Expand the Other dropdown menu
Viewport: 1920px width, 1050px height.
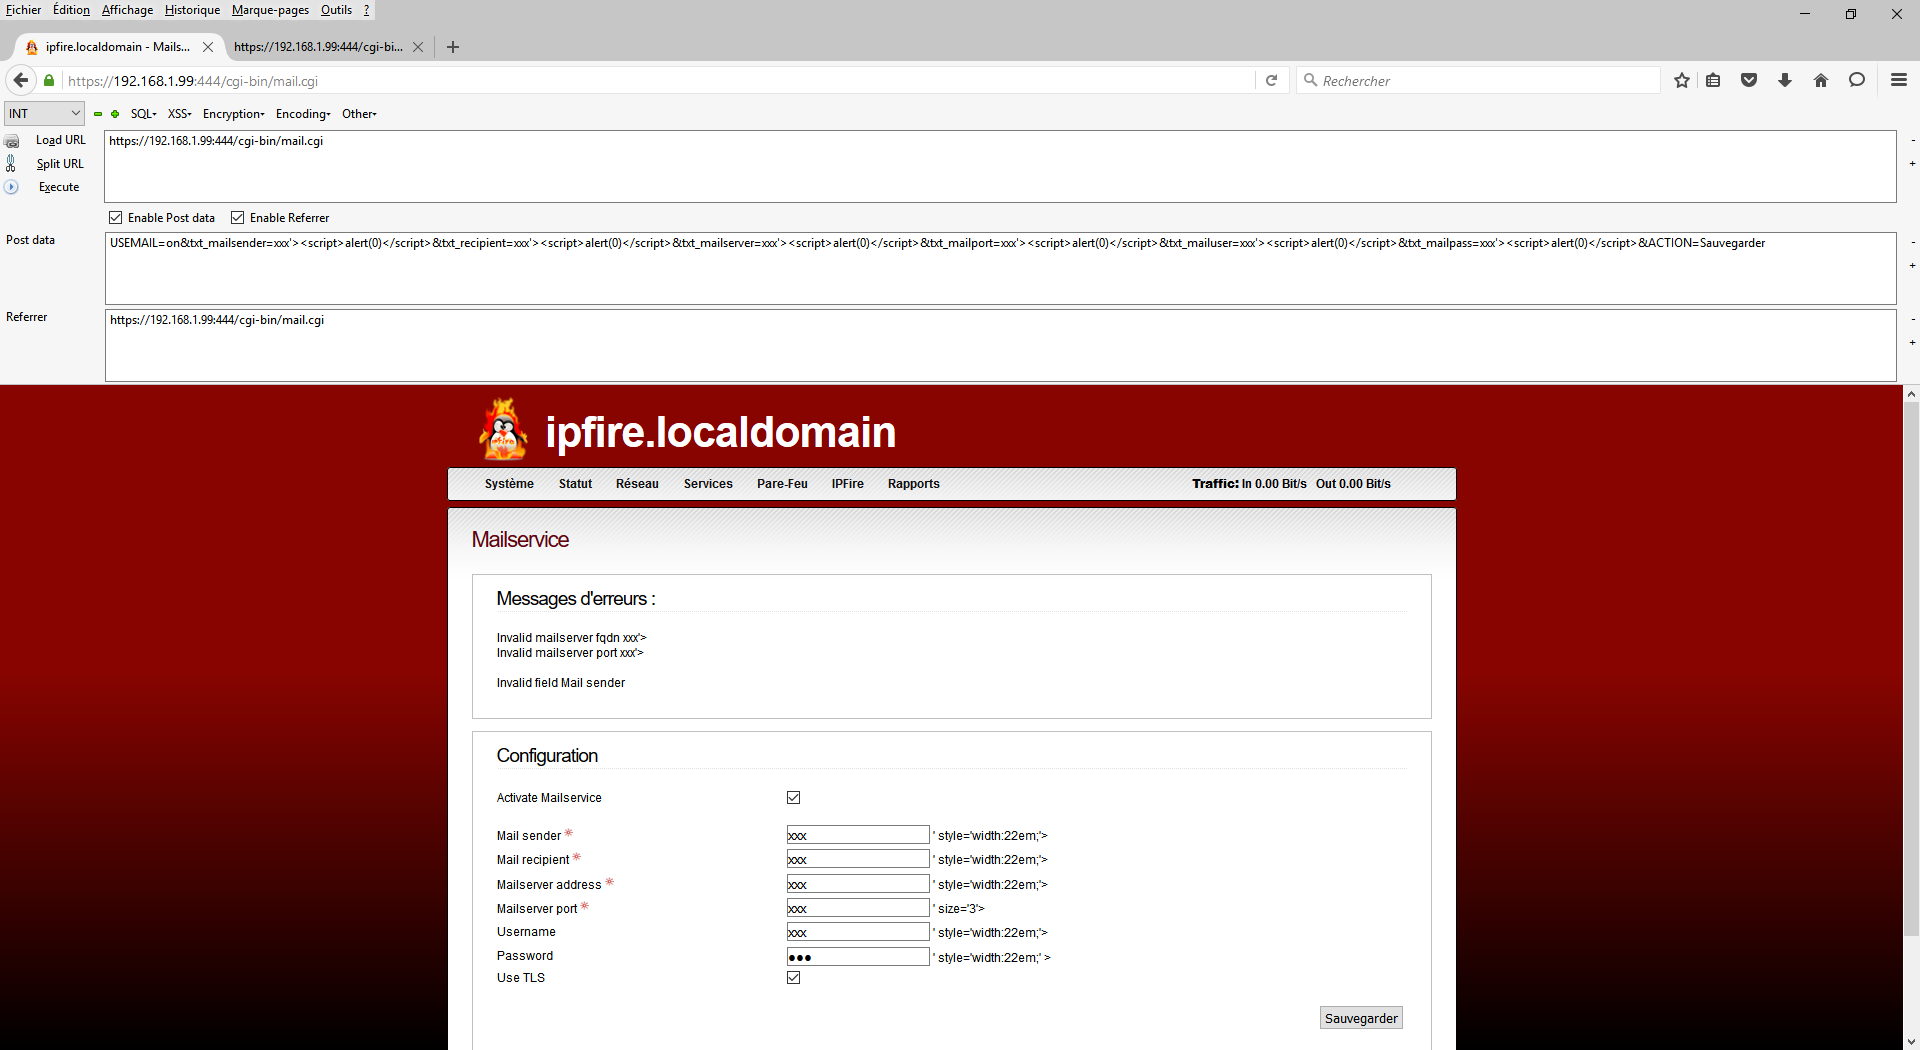pos(359,114)
